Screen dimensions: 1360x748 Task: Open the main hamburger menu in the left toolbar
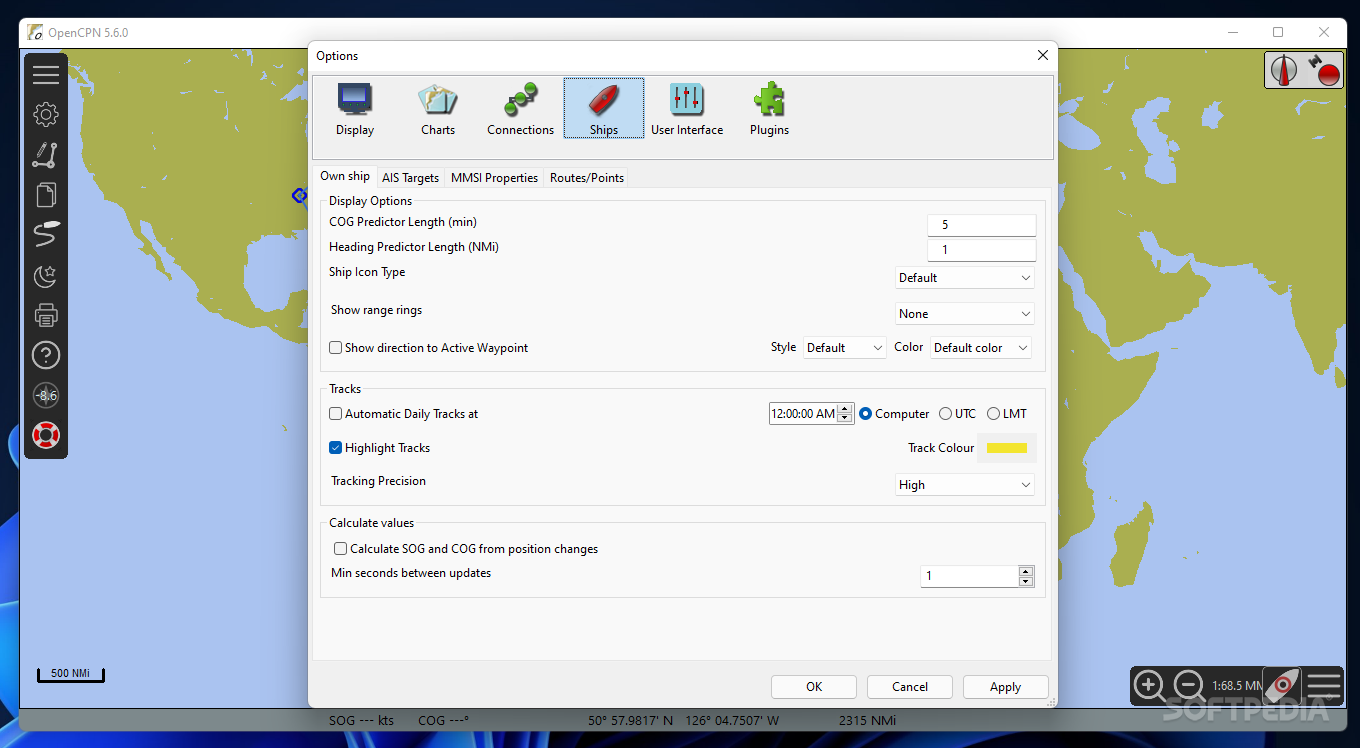(46, 75)
